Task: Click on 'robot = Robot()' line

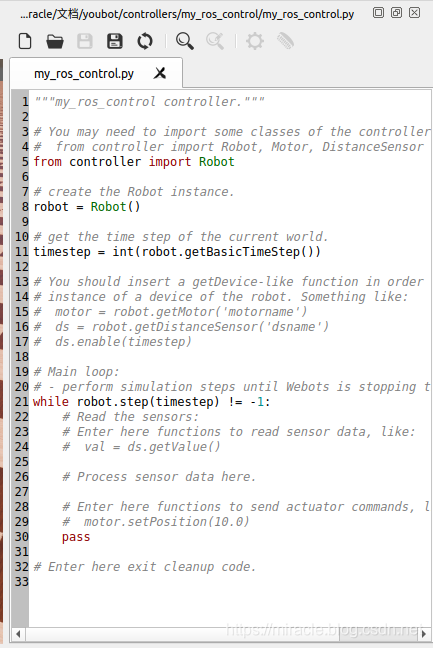Action: click(87, 207)
